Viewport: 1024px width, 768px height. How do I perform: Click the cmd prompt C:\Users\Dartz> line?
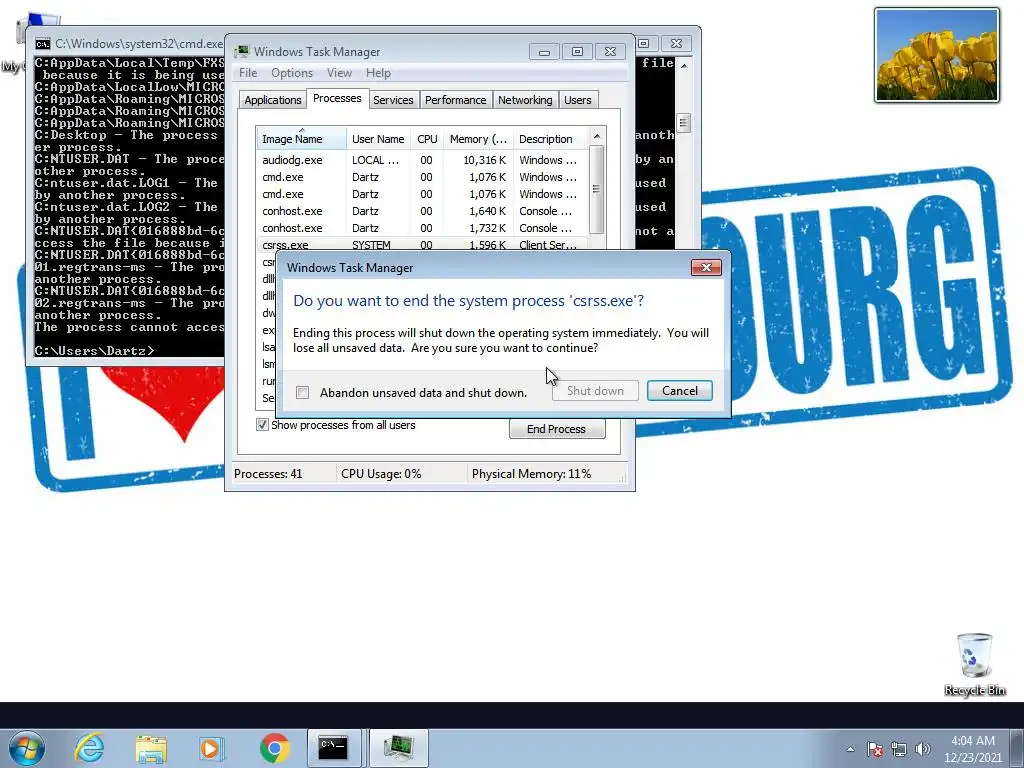tap(95, 351)
